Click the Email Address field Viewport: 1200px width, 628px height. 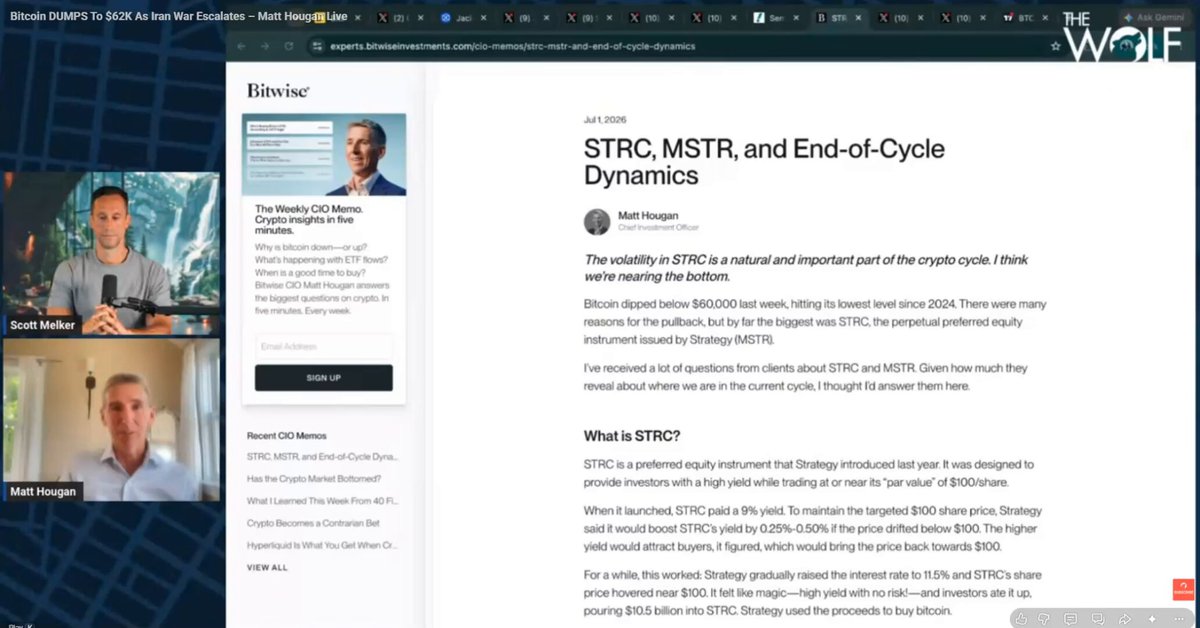point(324,347)
